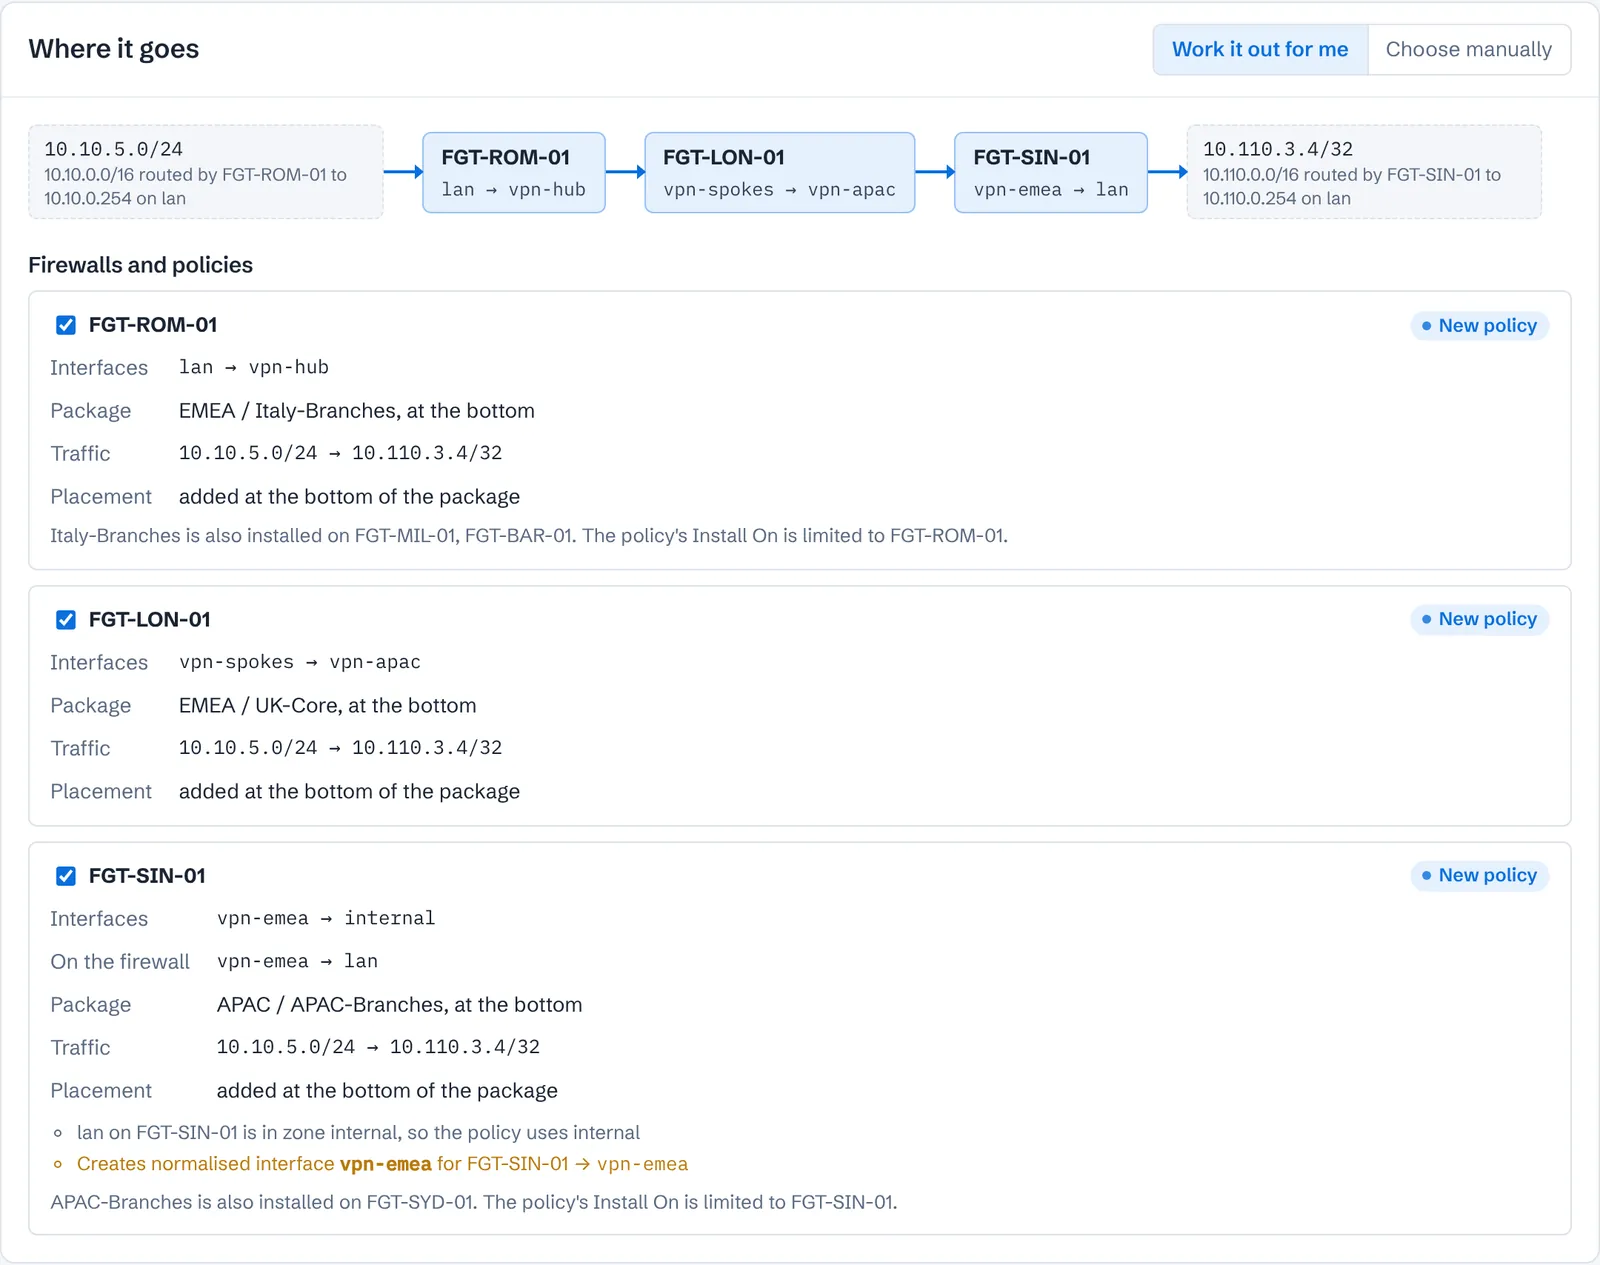Click placement text in FGT-LON-01 card

coord(350,792)
